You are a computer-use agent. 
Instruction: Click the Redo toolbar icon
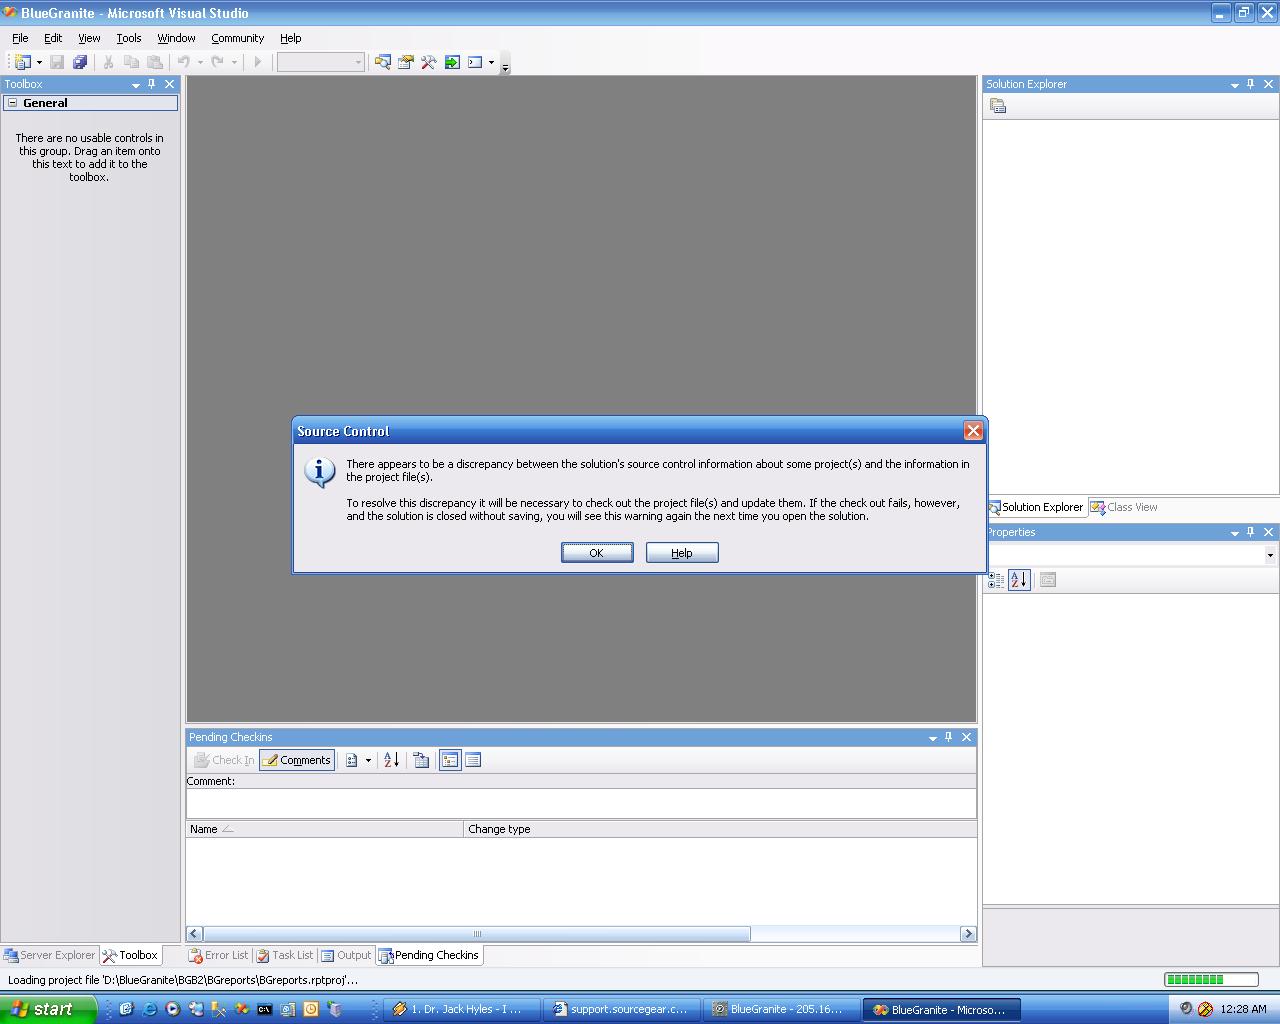(217, 62)
